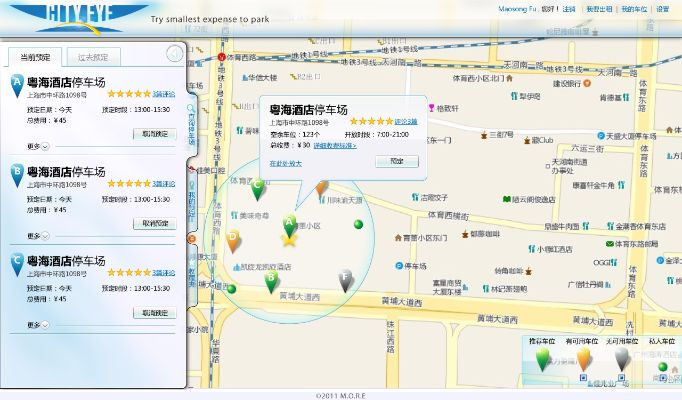
Task: Click the green recommended-spot pin in legend
Action: coord(542,360)
